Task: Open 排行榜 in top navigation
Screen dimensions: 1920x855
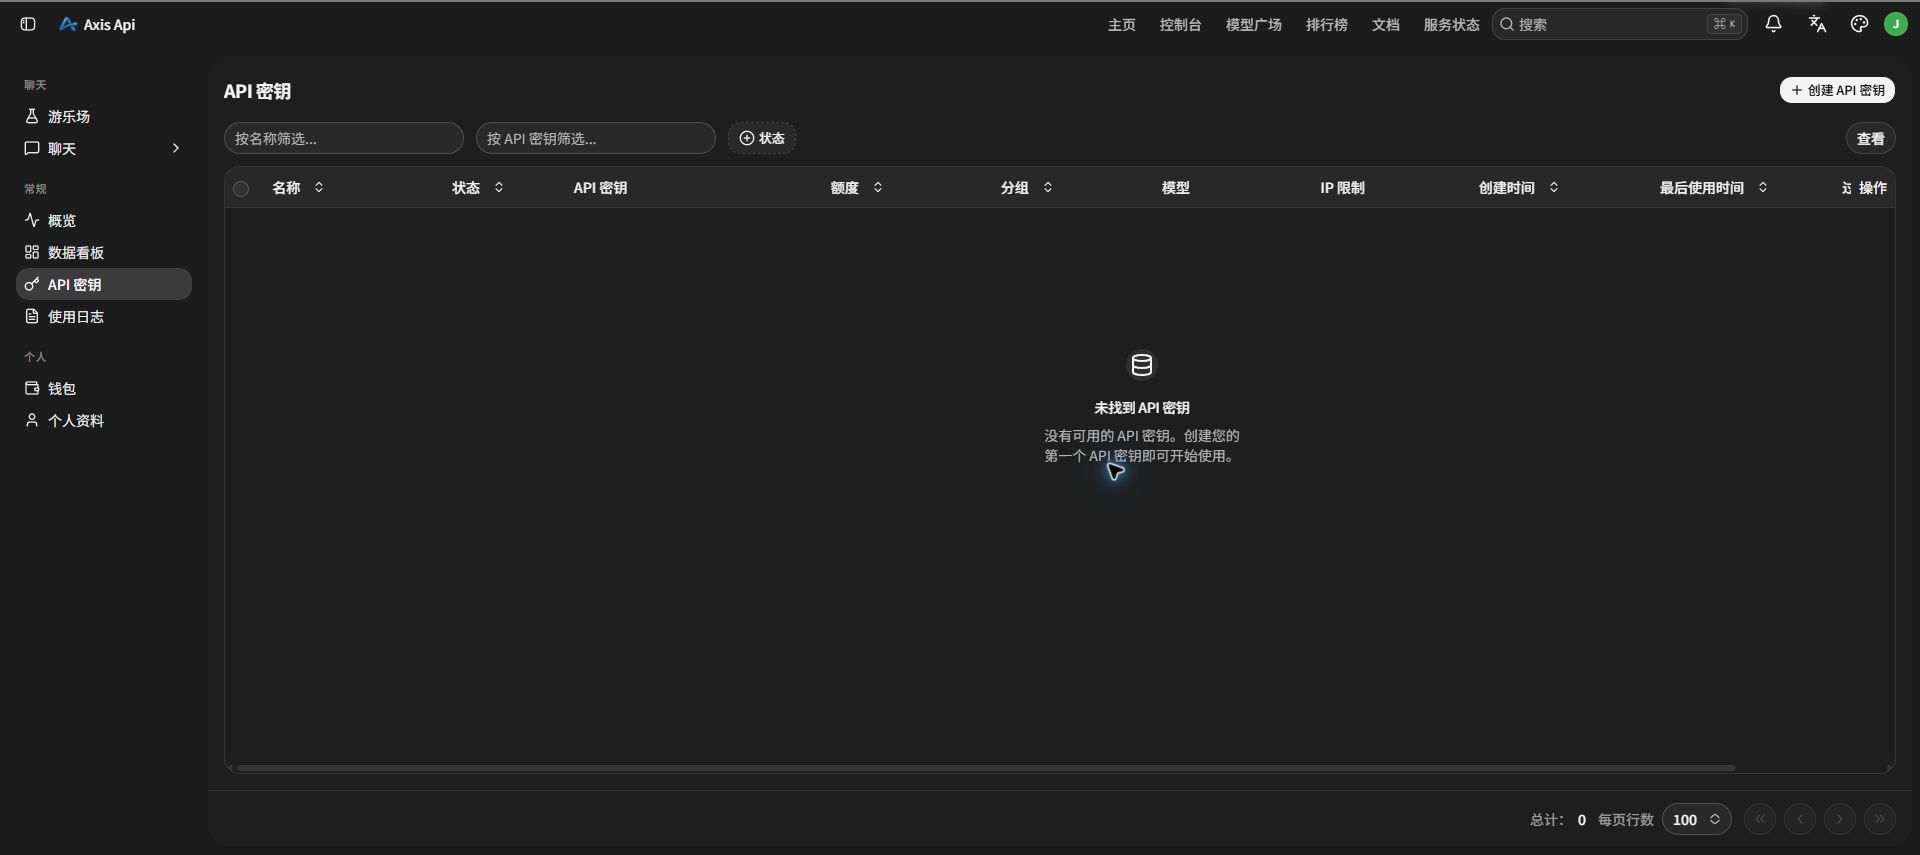Action: pyautogui.click(x=1326, y=24)
